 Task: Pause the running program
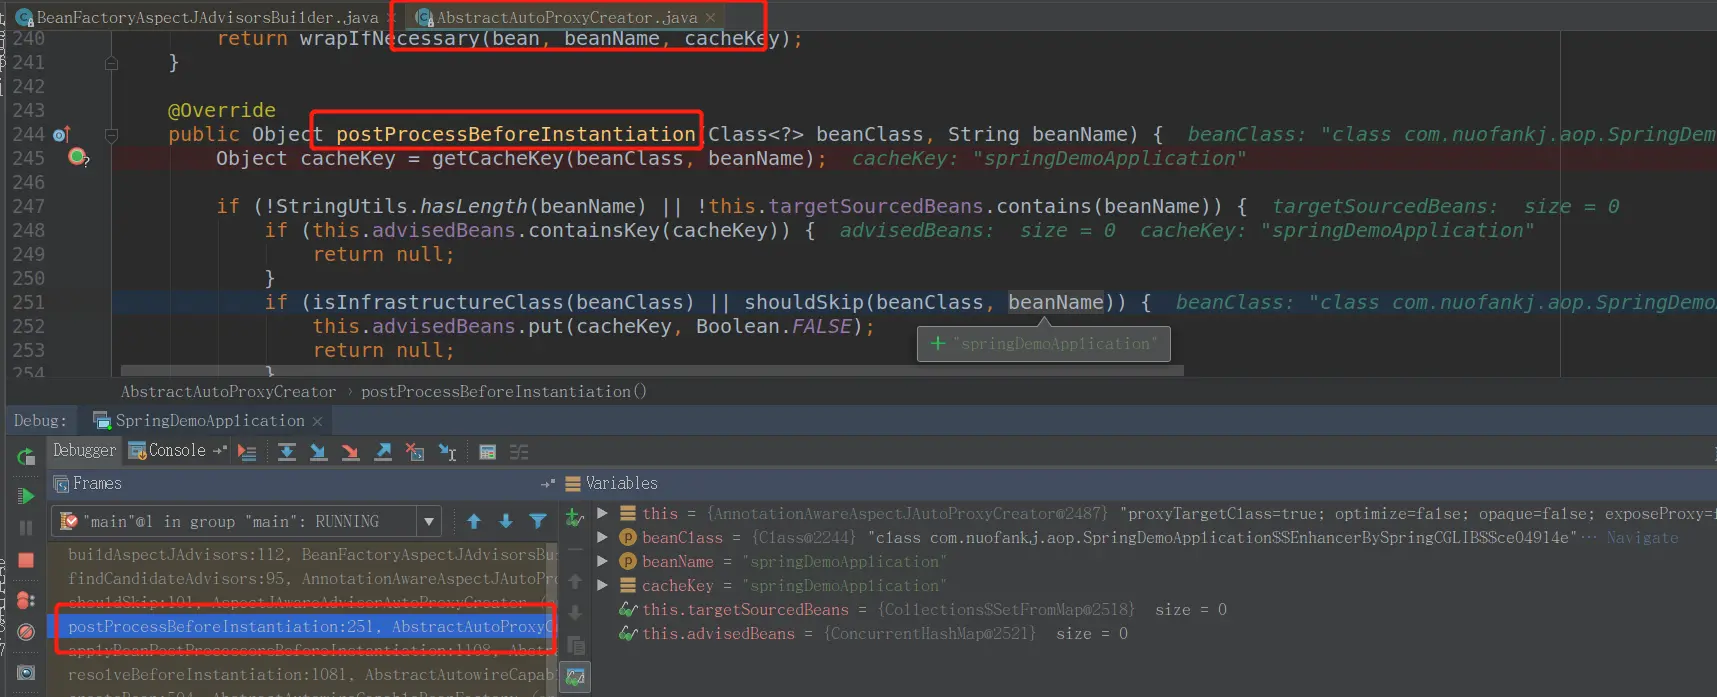[26, 528]
